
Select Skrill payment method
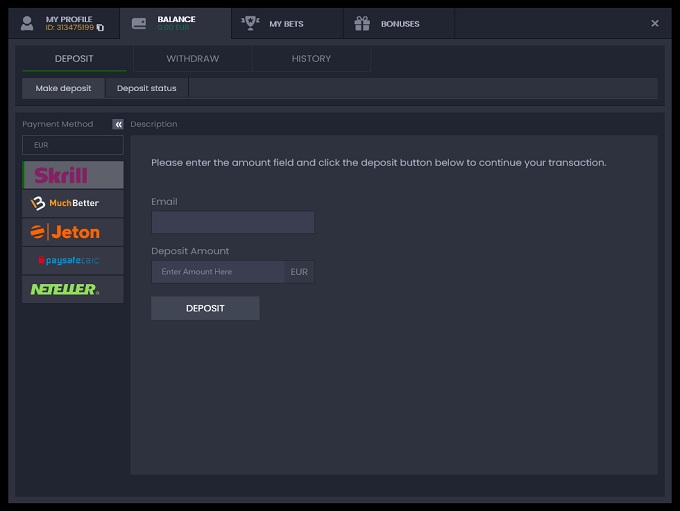(73, 175)
